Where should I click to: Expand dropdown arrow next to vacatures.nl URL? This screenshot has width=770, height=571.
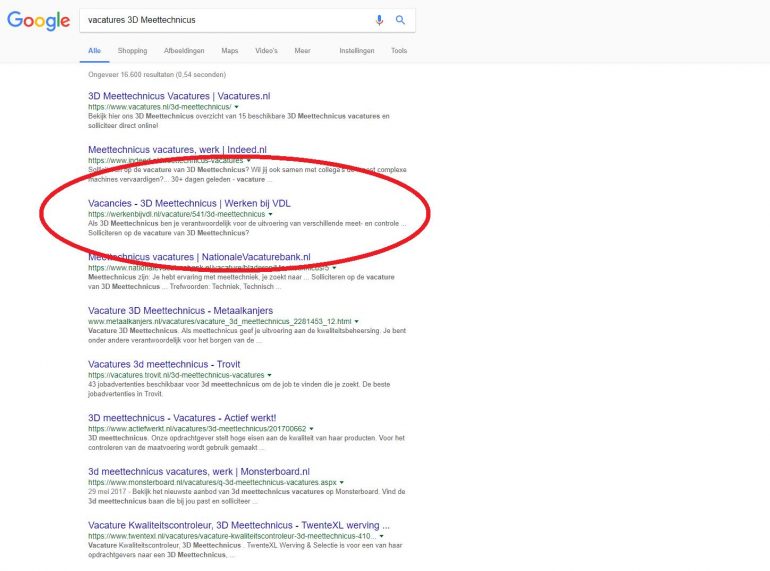237,107
